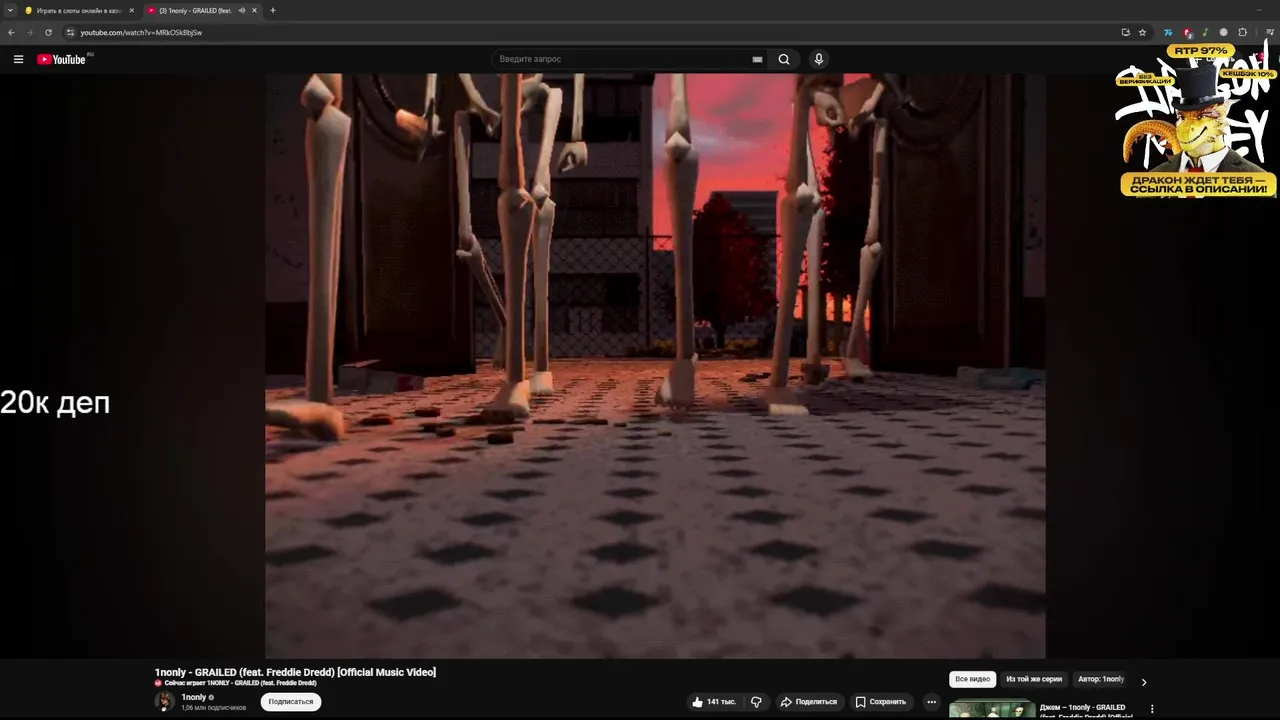Click the video title '1nonly - GRAILED'
The height and width of the screenshot is (720, 1280).
coord(295,672)
